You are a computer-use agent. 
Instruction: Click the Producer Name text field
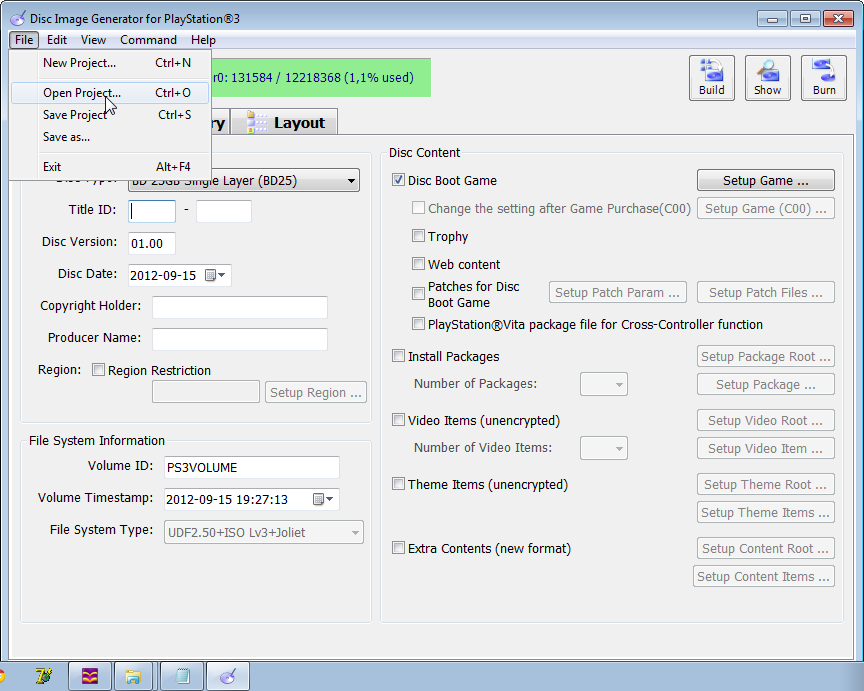pos(240,339)
